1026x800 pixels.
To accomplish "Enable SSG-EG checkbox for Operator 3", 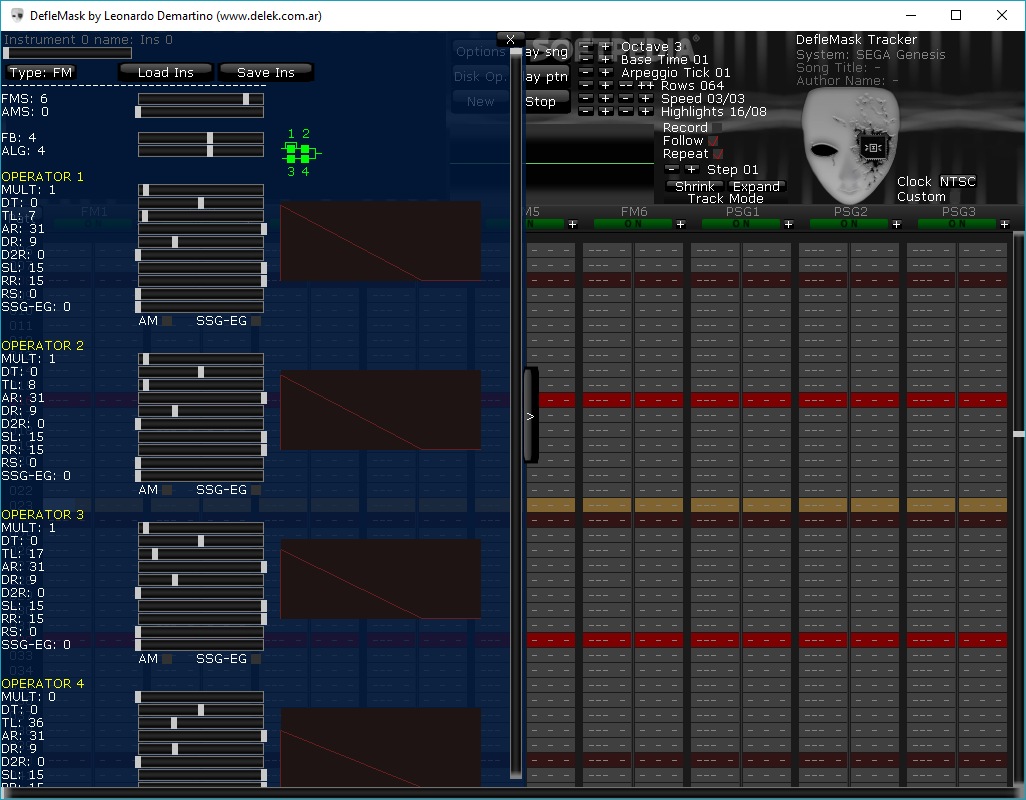I will [256, 659].
